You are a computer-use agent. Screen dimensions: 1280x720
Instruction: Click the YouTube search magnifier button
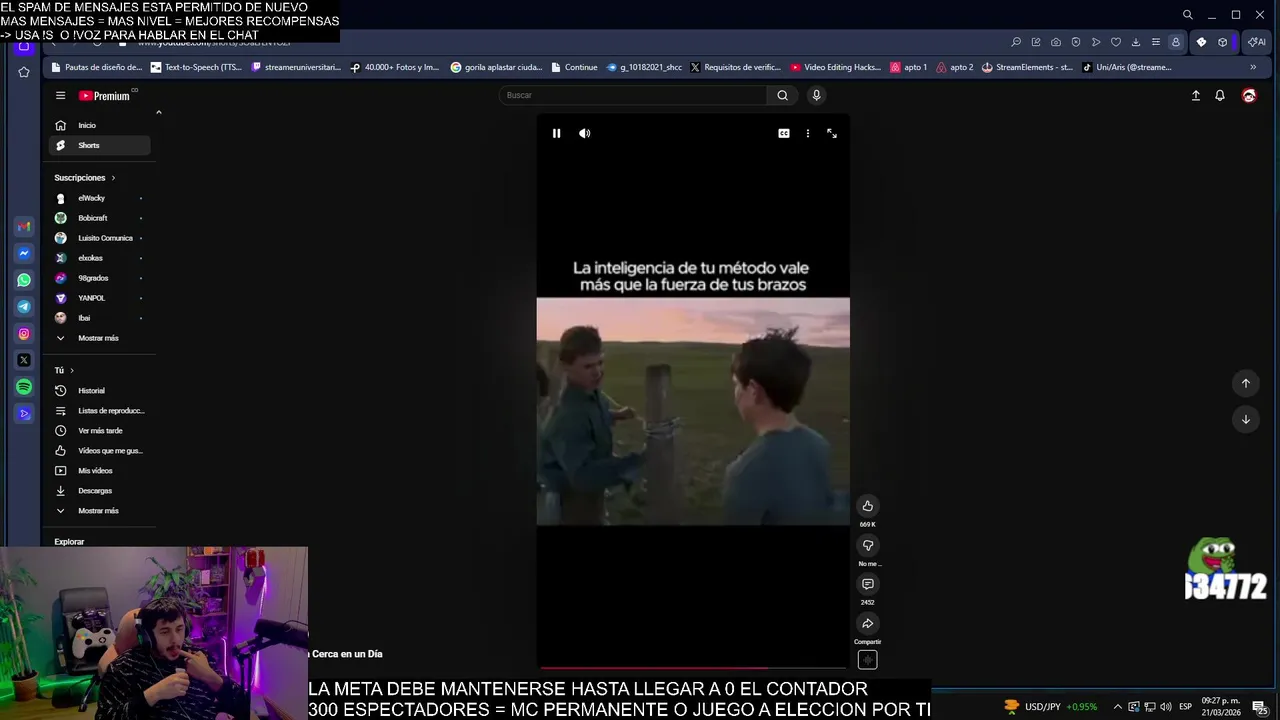pyautogui.click(x=783, y=95)
